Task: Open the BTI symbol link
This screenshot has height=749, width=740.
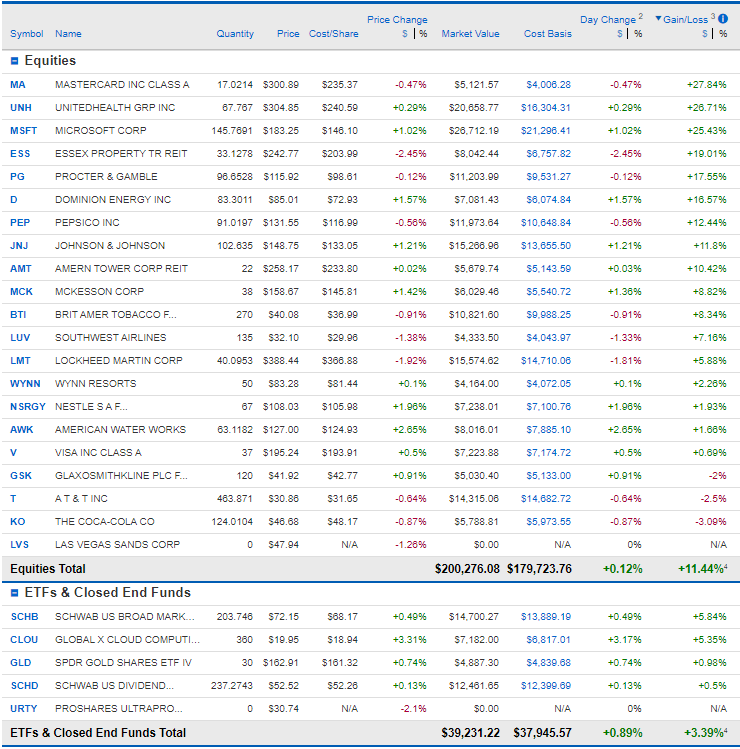Action: tap(18, 314)
